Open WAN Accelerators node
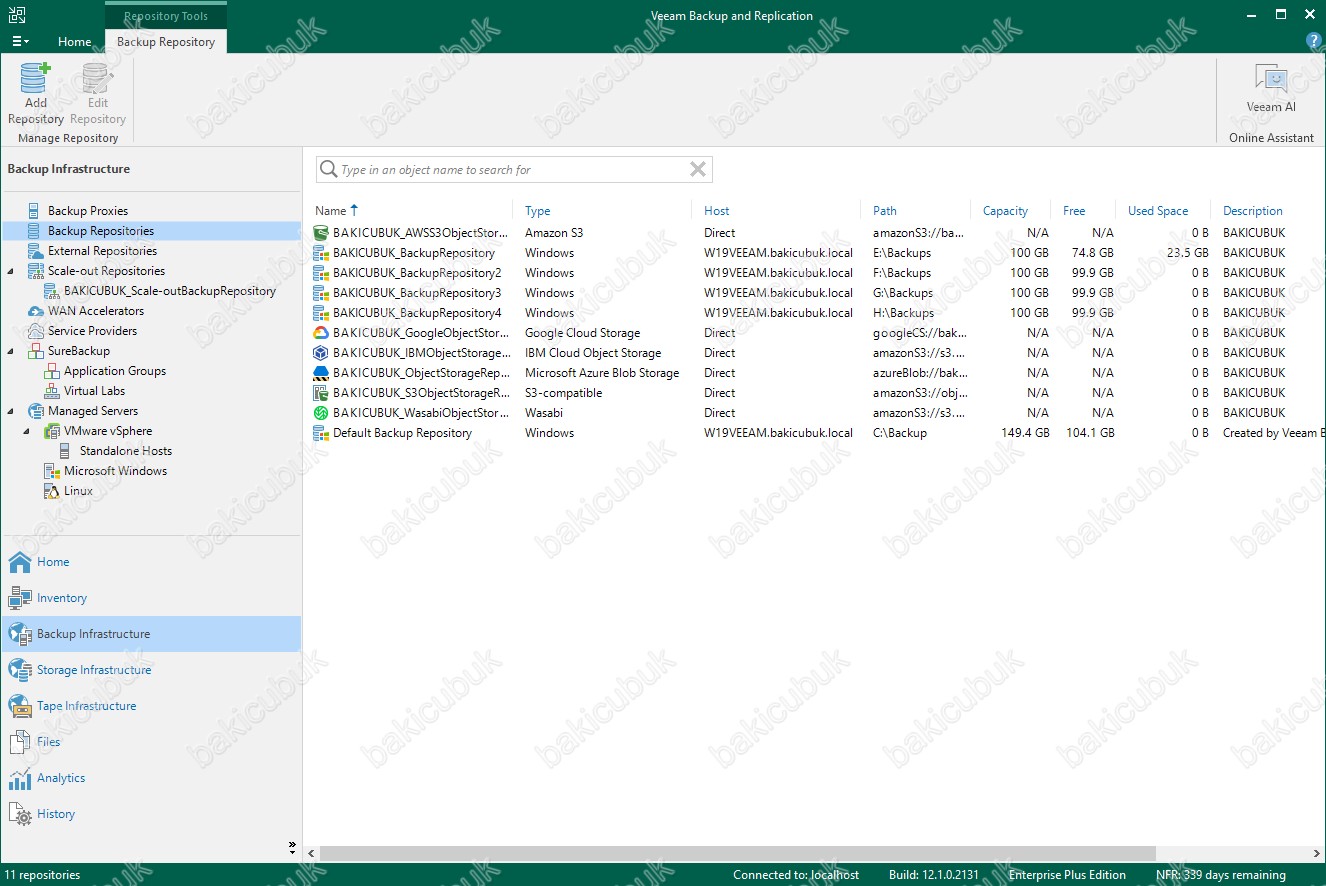 [x=96, y=311]
